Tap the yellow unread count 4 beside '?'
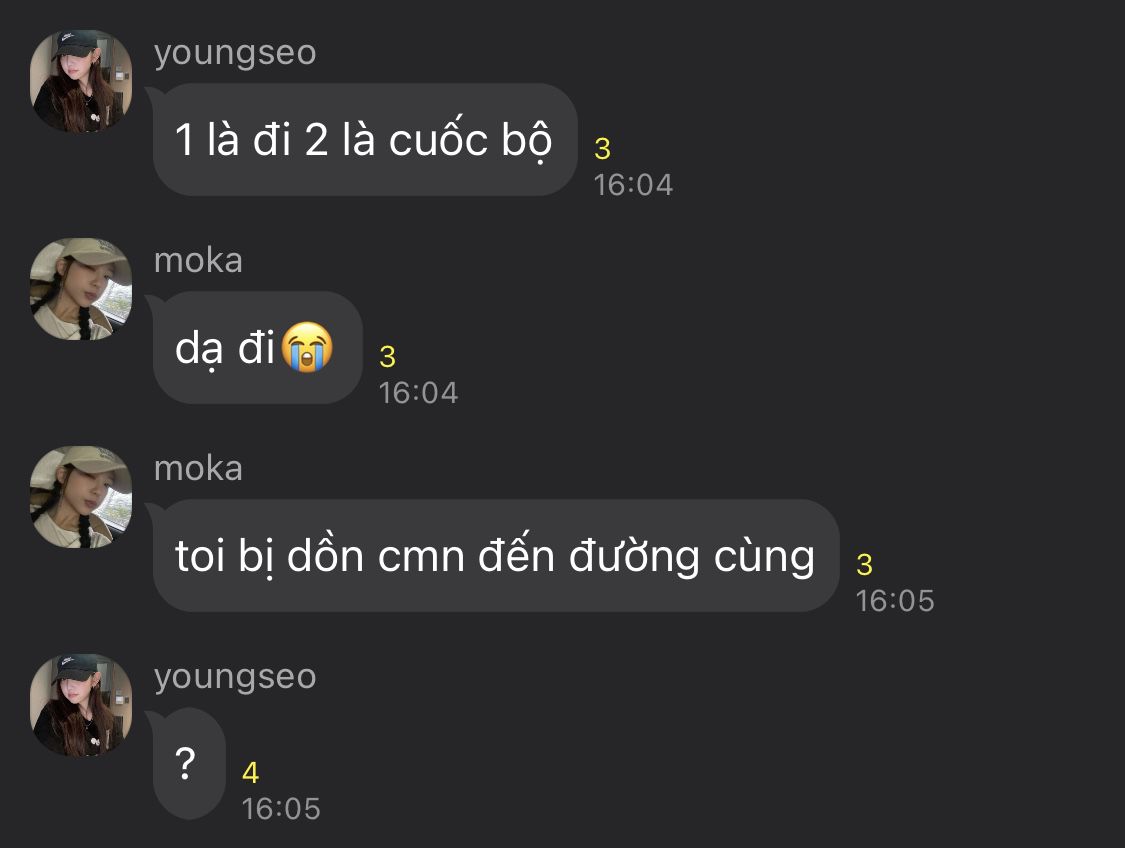Screen dimensions: 1125x848 coord(250,773)
